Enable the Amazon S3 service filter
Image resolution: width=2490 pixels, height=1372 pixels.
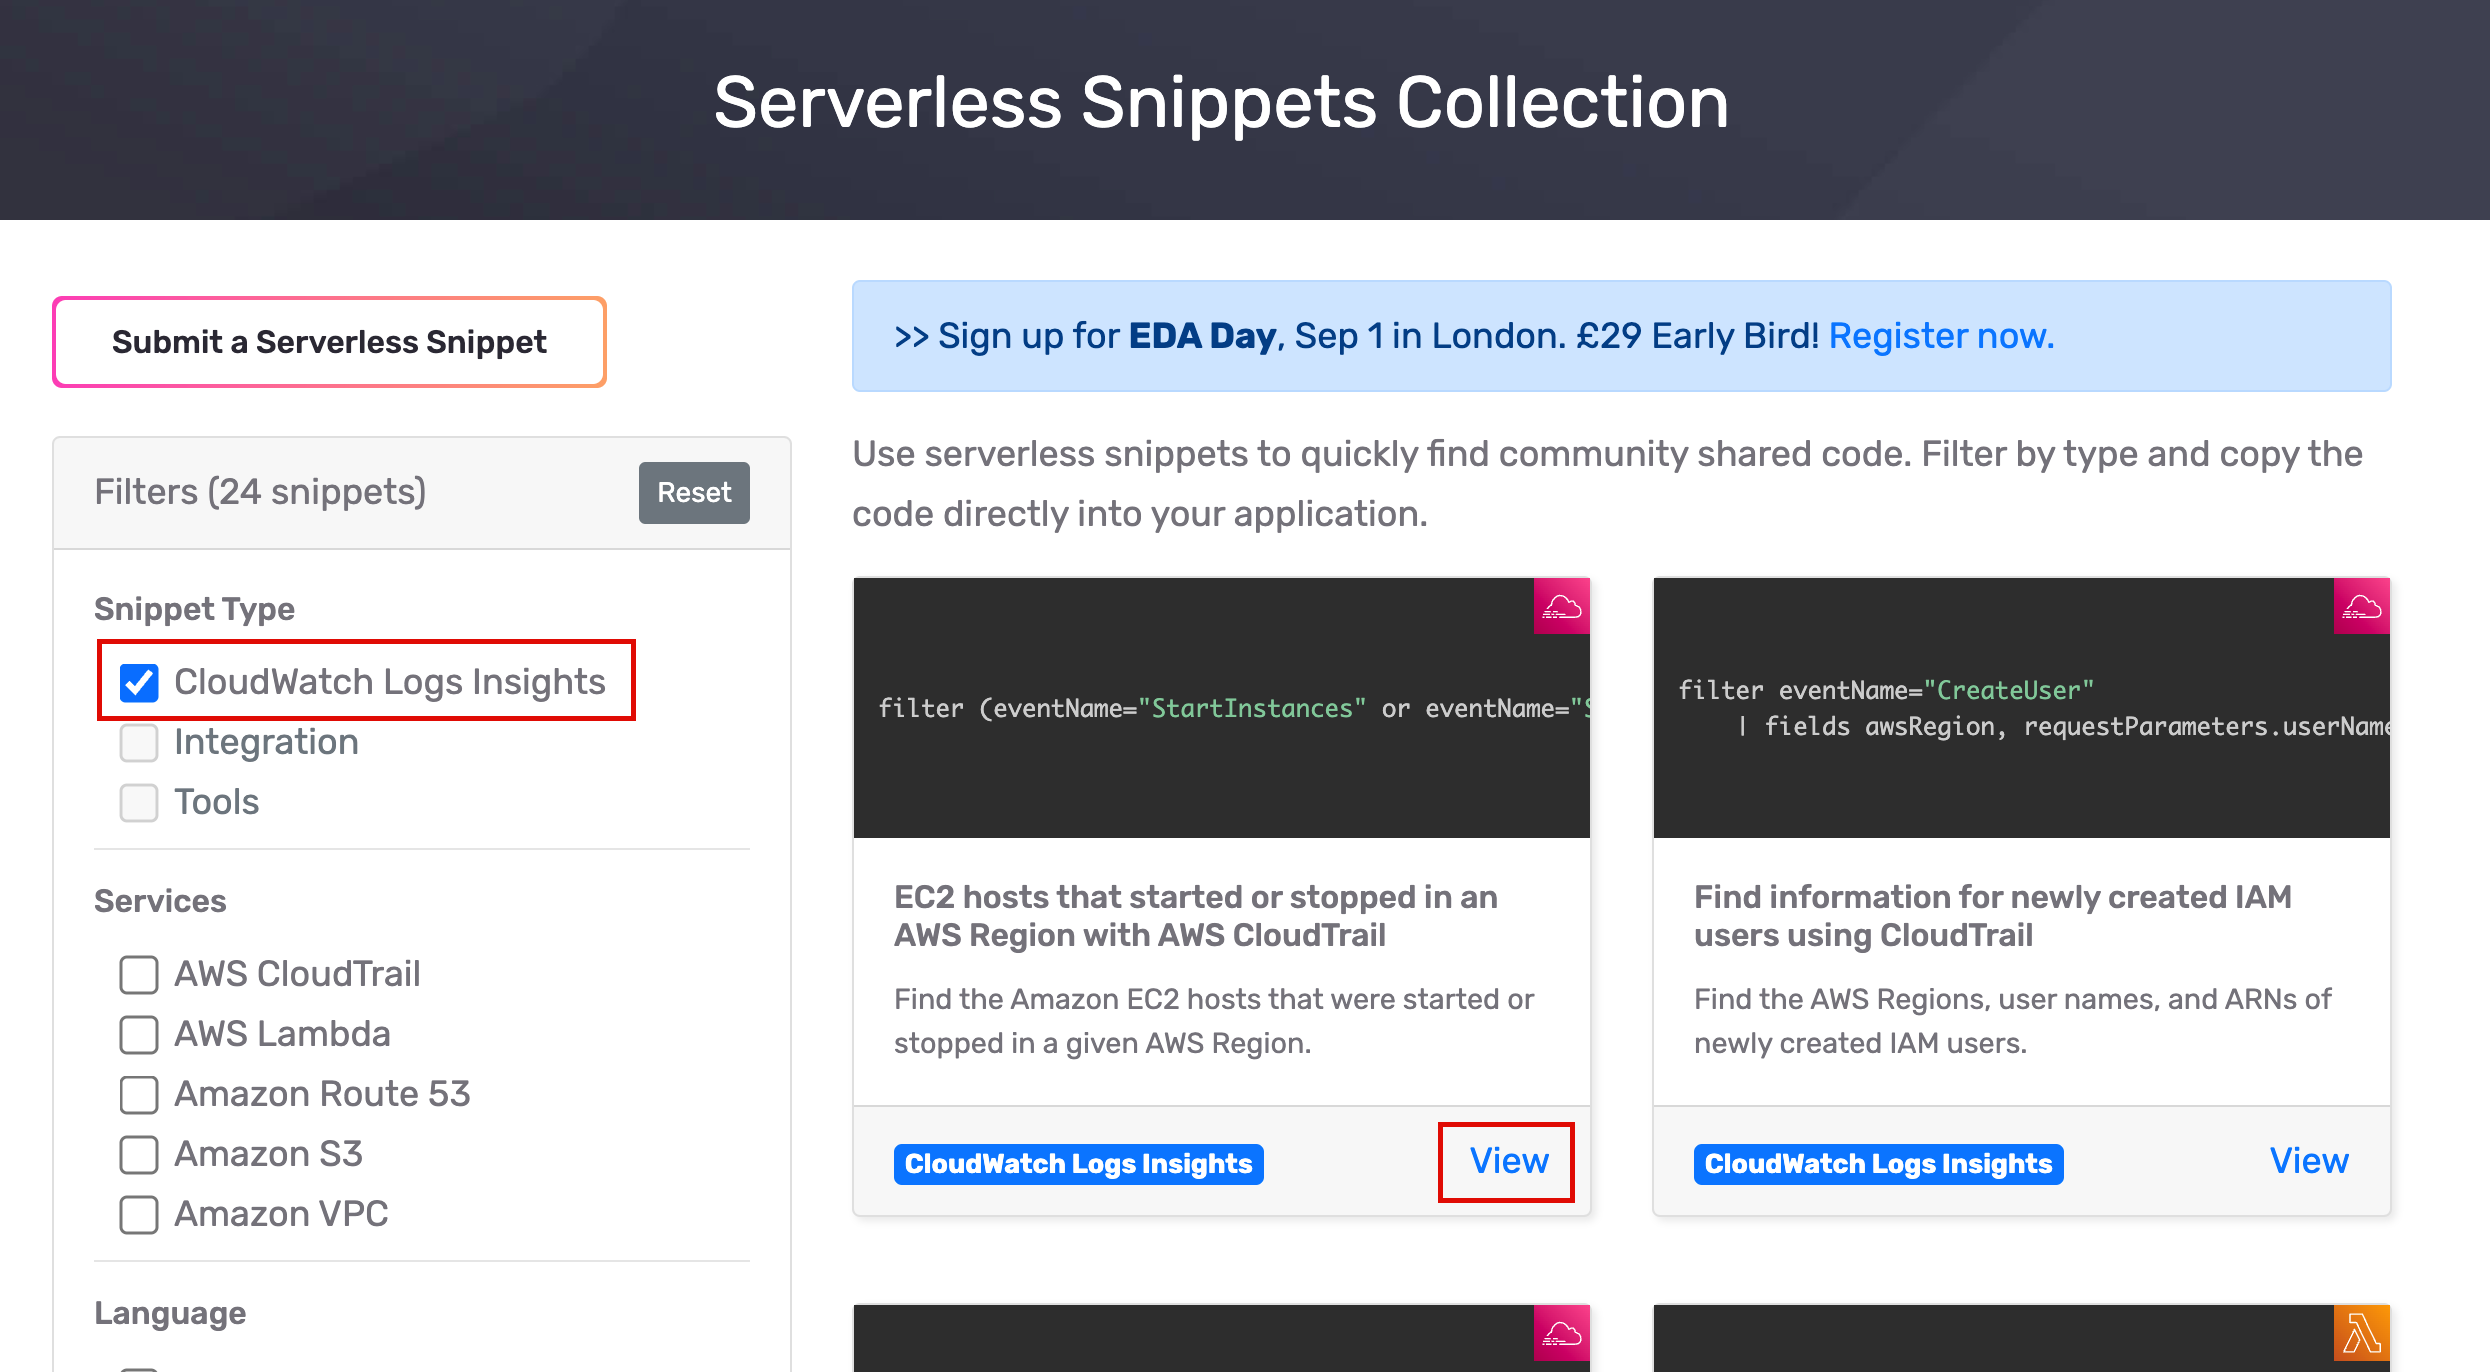(x=139, y=1154)
